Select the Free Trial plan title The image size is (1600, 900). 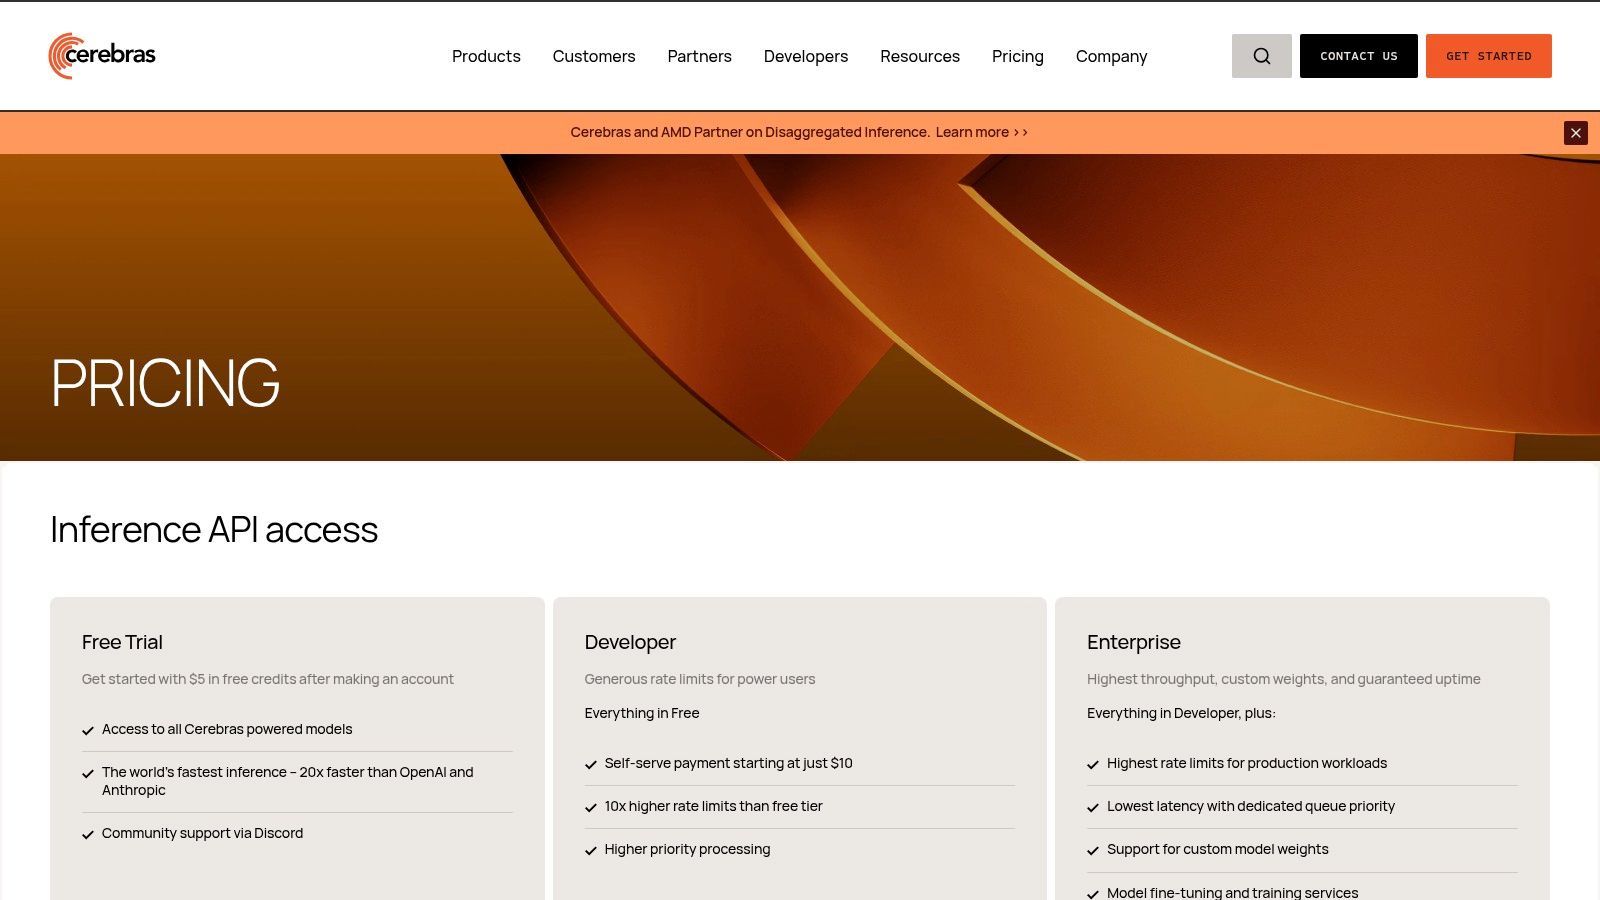(x=122, y=642)
